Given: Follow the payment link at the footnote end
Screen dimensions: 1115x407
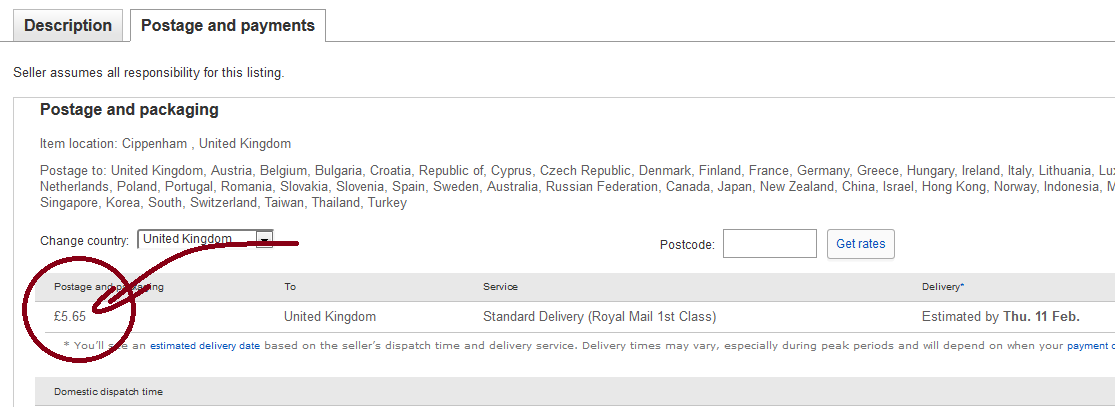Looking at the screenshot, I should pyautogui.click(x=1091, y=347).
